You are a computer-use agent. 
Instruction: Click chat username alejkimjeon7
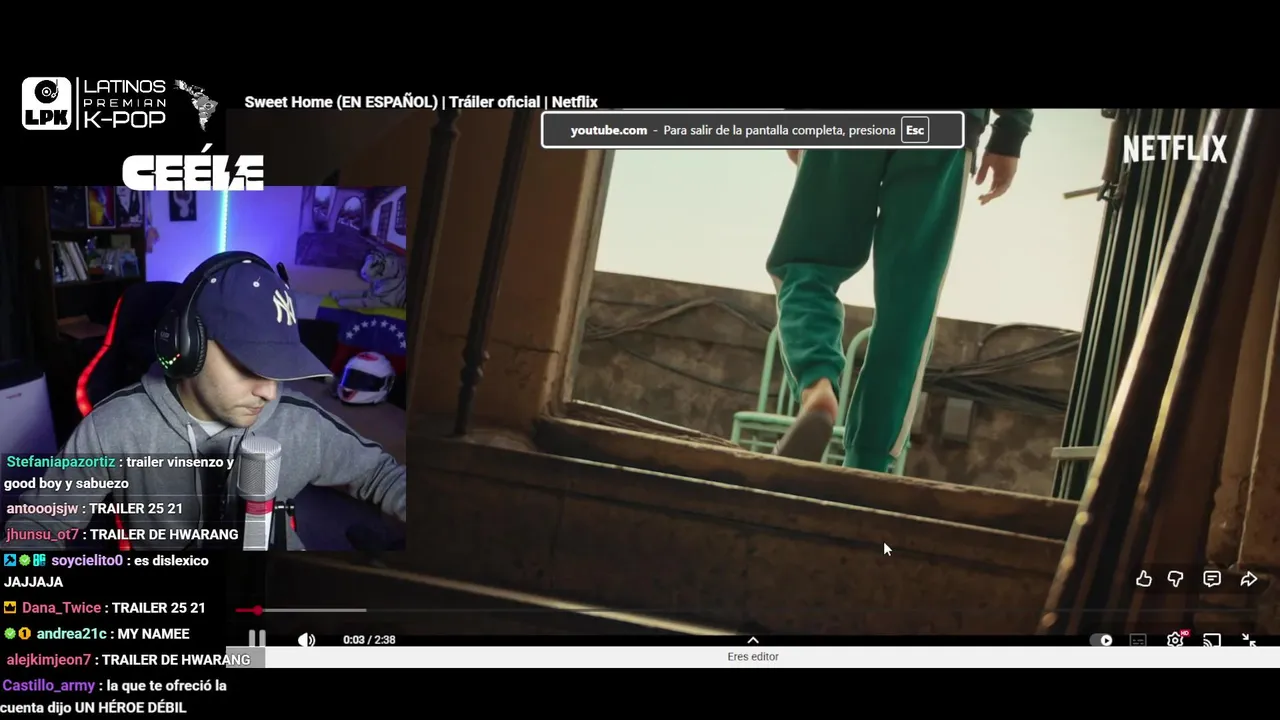coord(49,659)
